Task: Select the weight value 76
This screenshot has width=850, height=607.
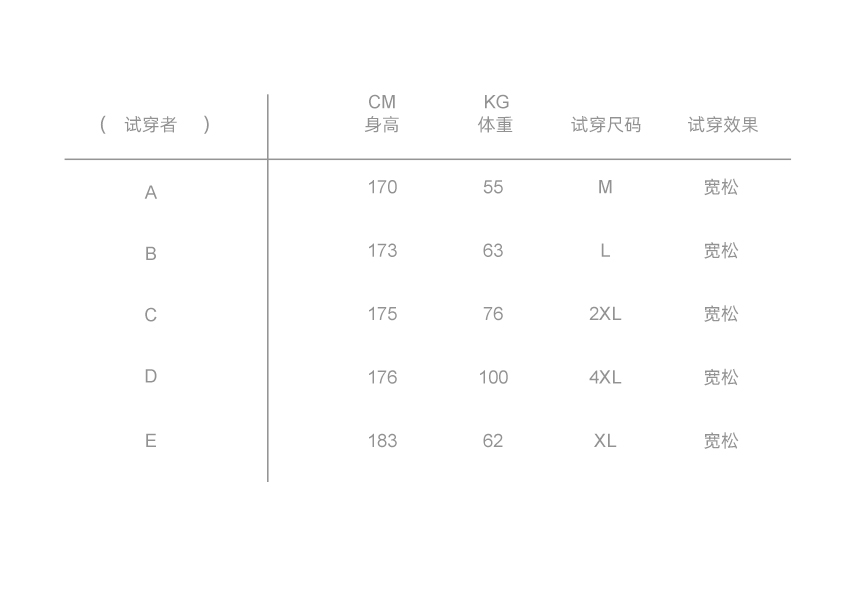Action: [x=493, y=314]
